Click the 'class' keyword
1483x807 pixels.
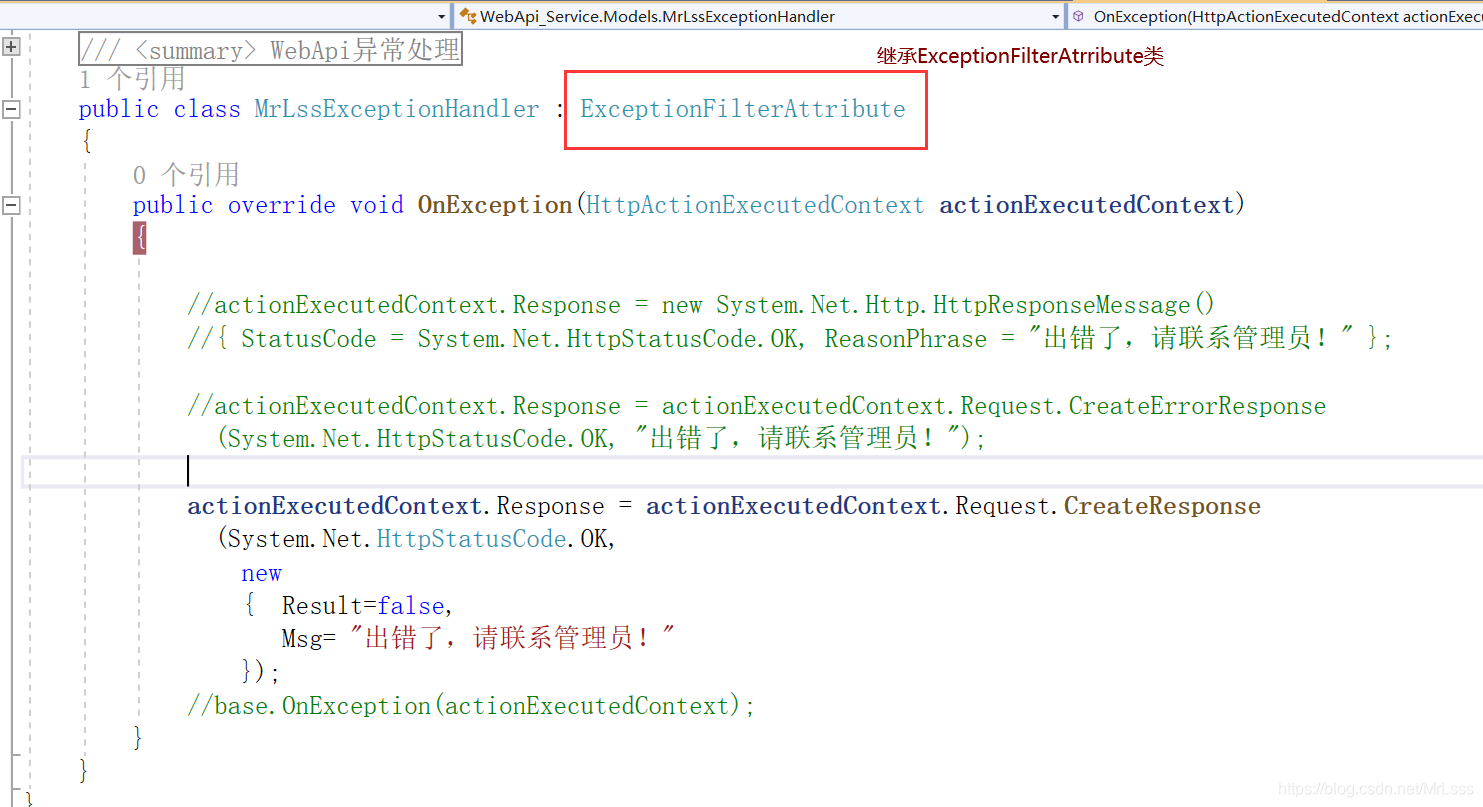point(207,109)
